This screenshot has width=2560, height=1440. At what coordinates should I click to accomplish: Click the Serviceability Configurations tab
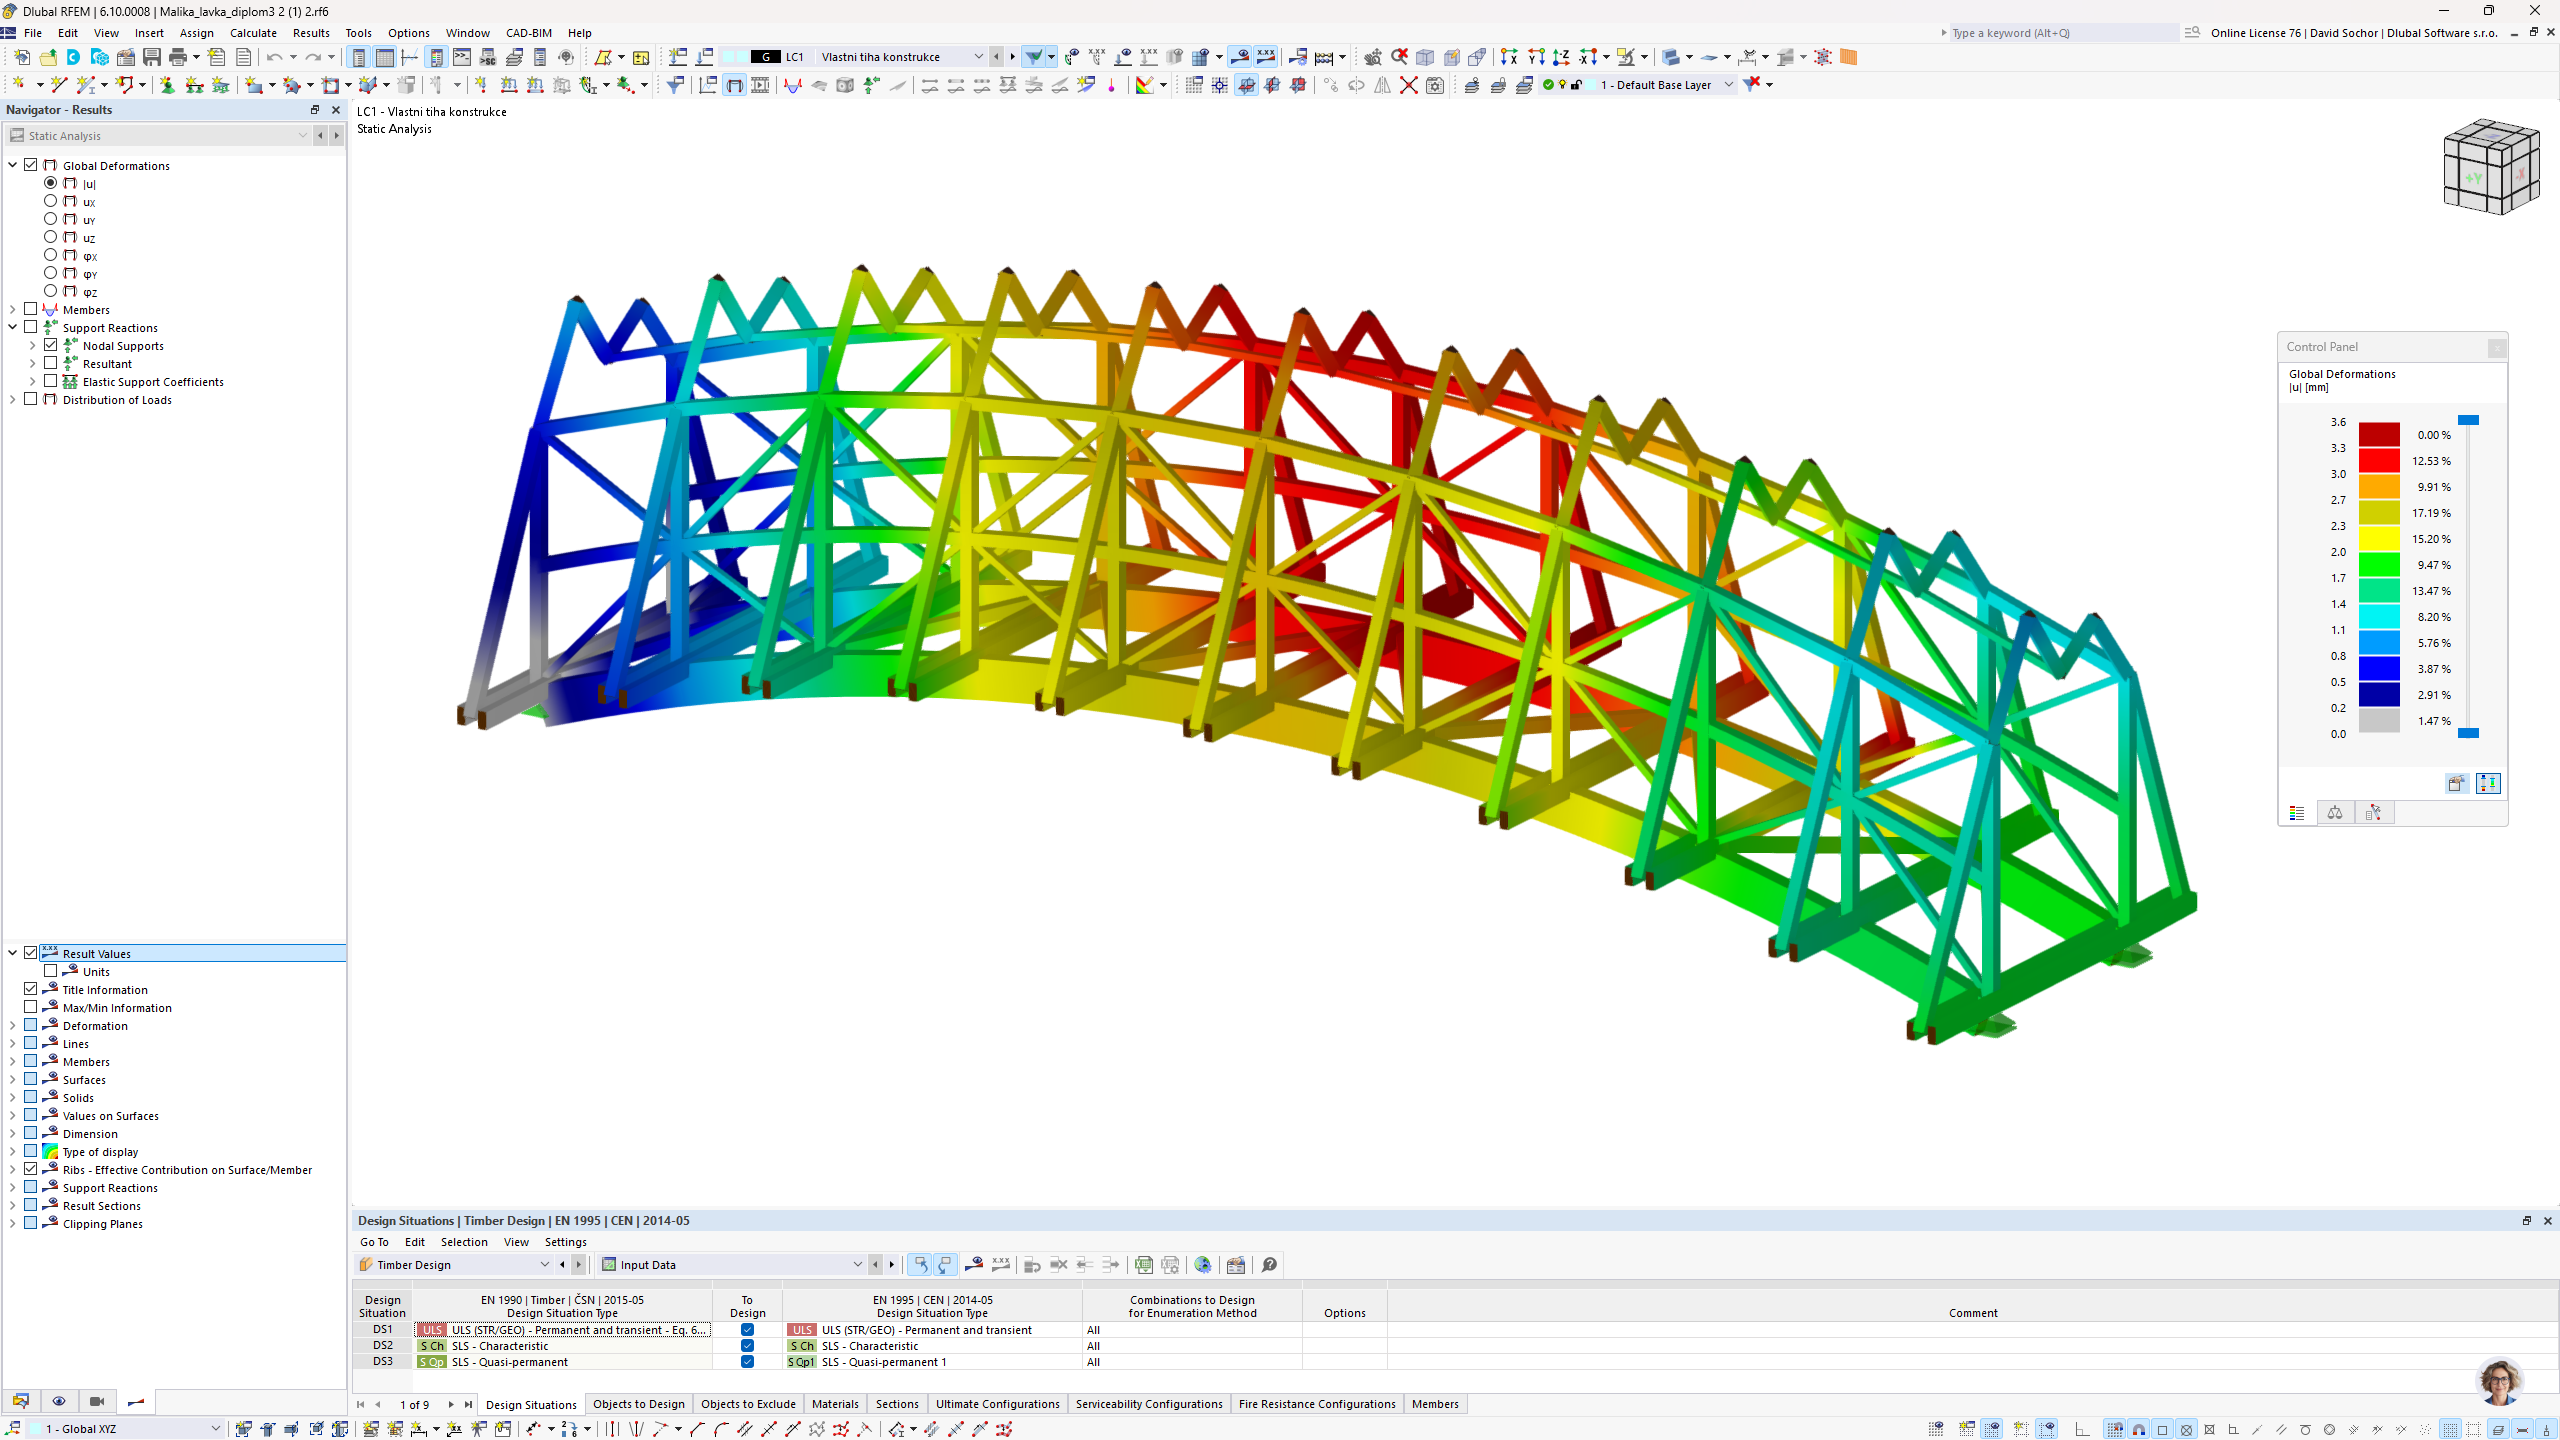tap(1148, 1404)
